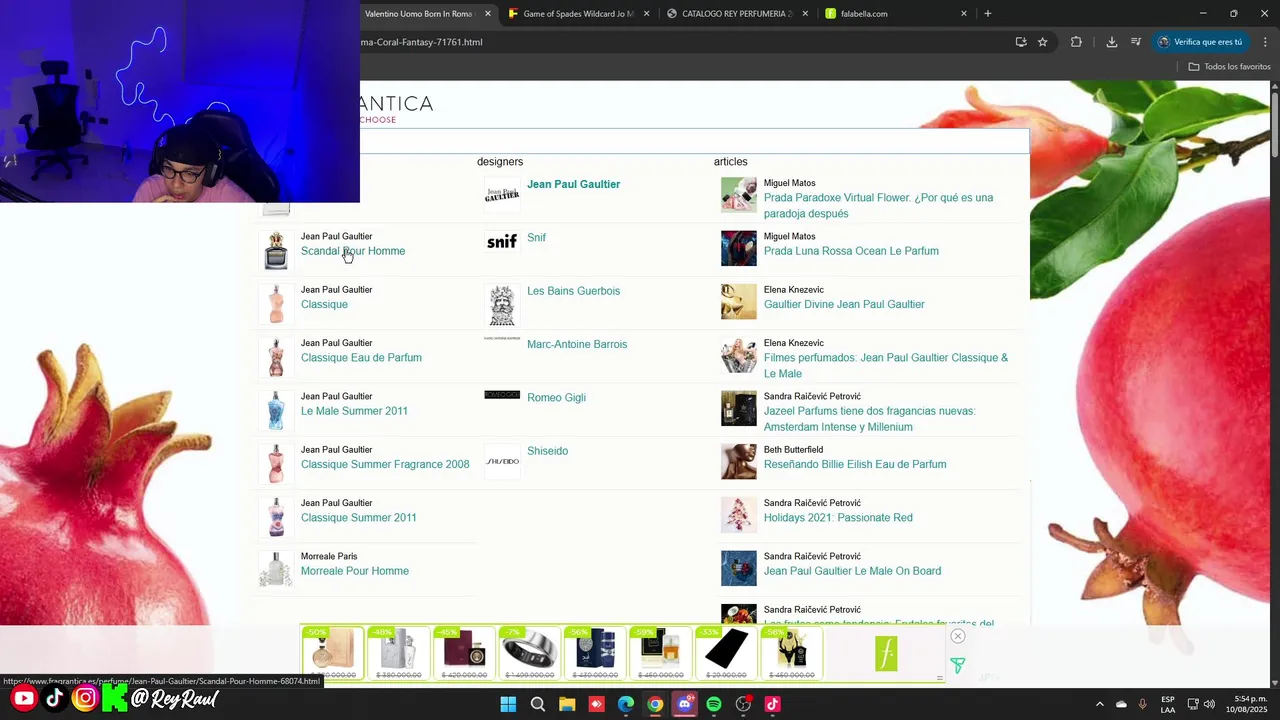This screenshot has width=1280, height=720.
Task: Open the Morreale Pour Homme link
Action: (x=355, y=571)
